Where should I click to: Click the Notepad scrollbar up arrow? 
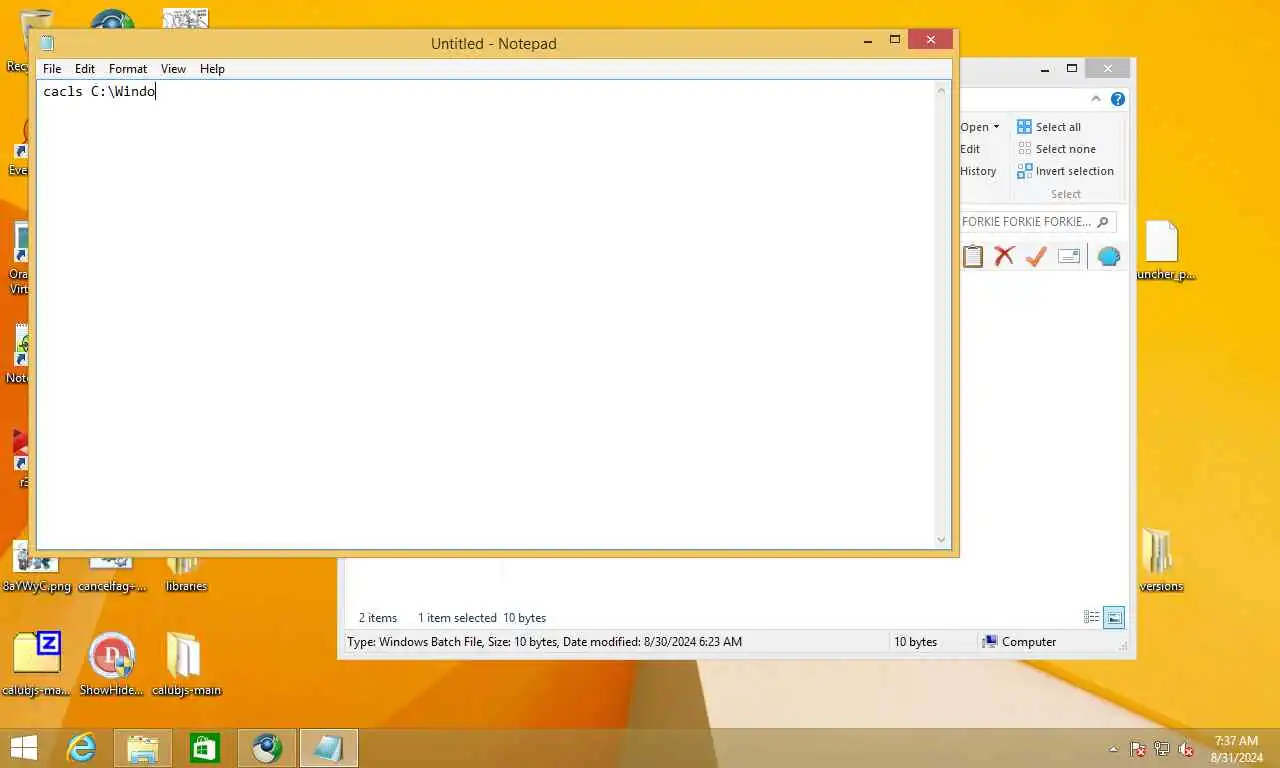(941, 91)
